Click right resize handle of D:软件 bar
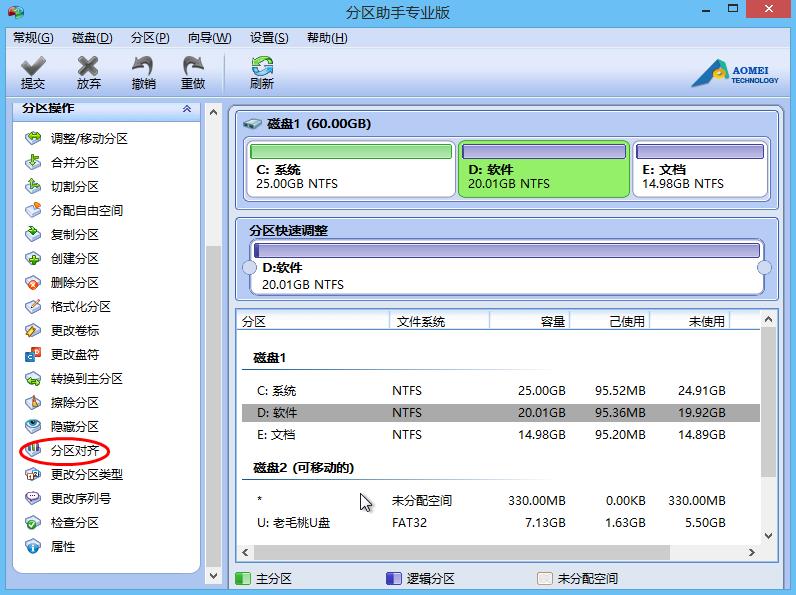The image size is (796, 595). (x=764, y=268)
